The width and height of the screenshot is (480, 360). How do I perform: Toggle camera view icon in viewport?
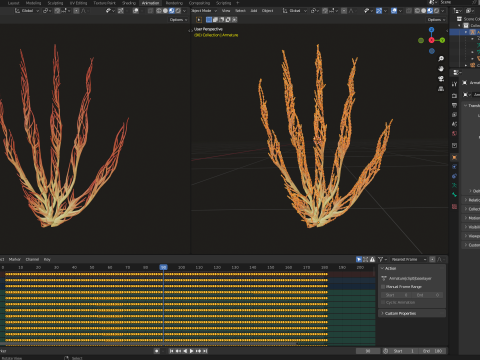click(x=441, y=79)
